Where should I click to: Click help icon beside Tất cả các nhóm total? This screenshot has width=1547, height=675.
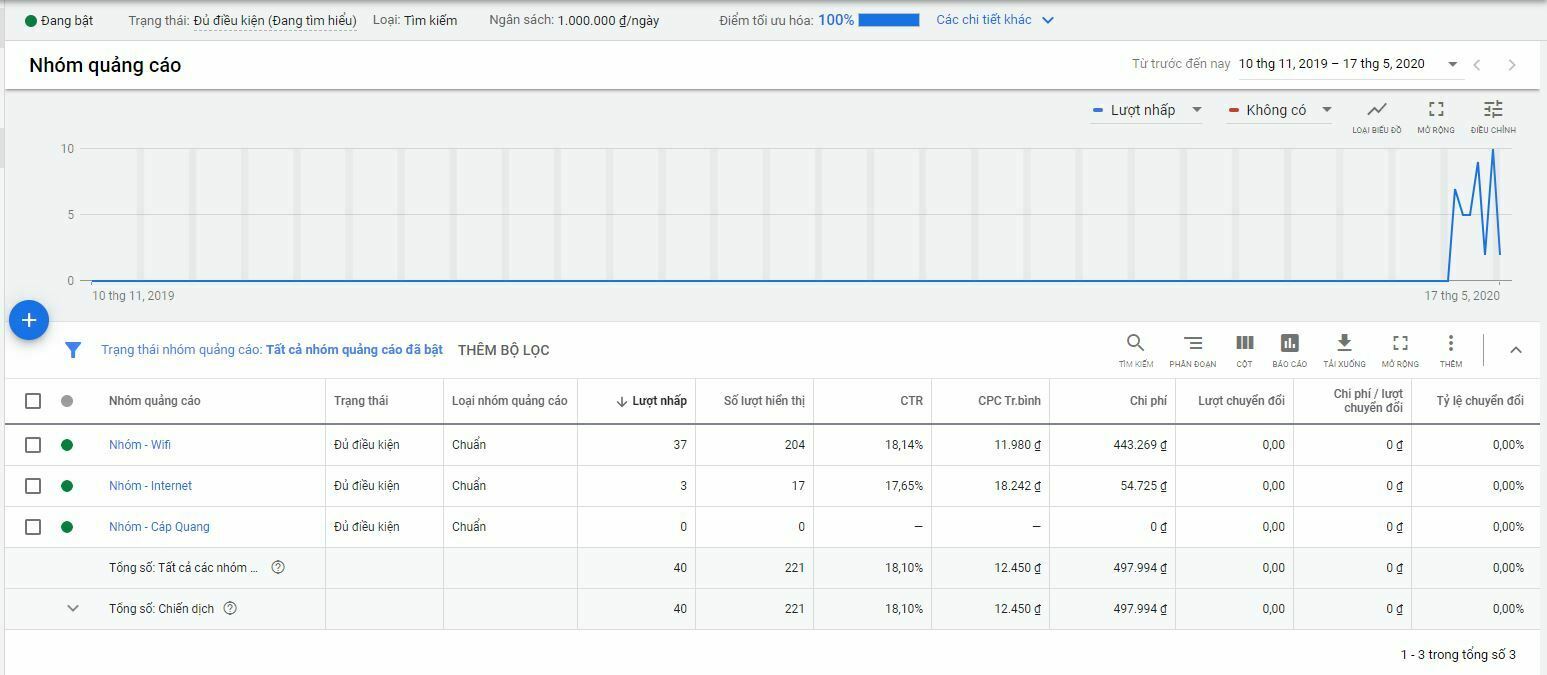tap(278, 567)
